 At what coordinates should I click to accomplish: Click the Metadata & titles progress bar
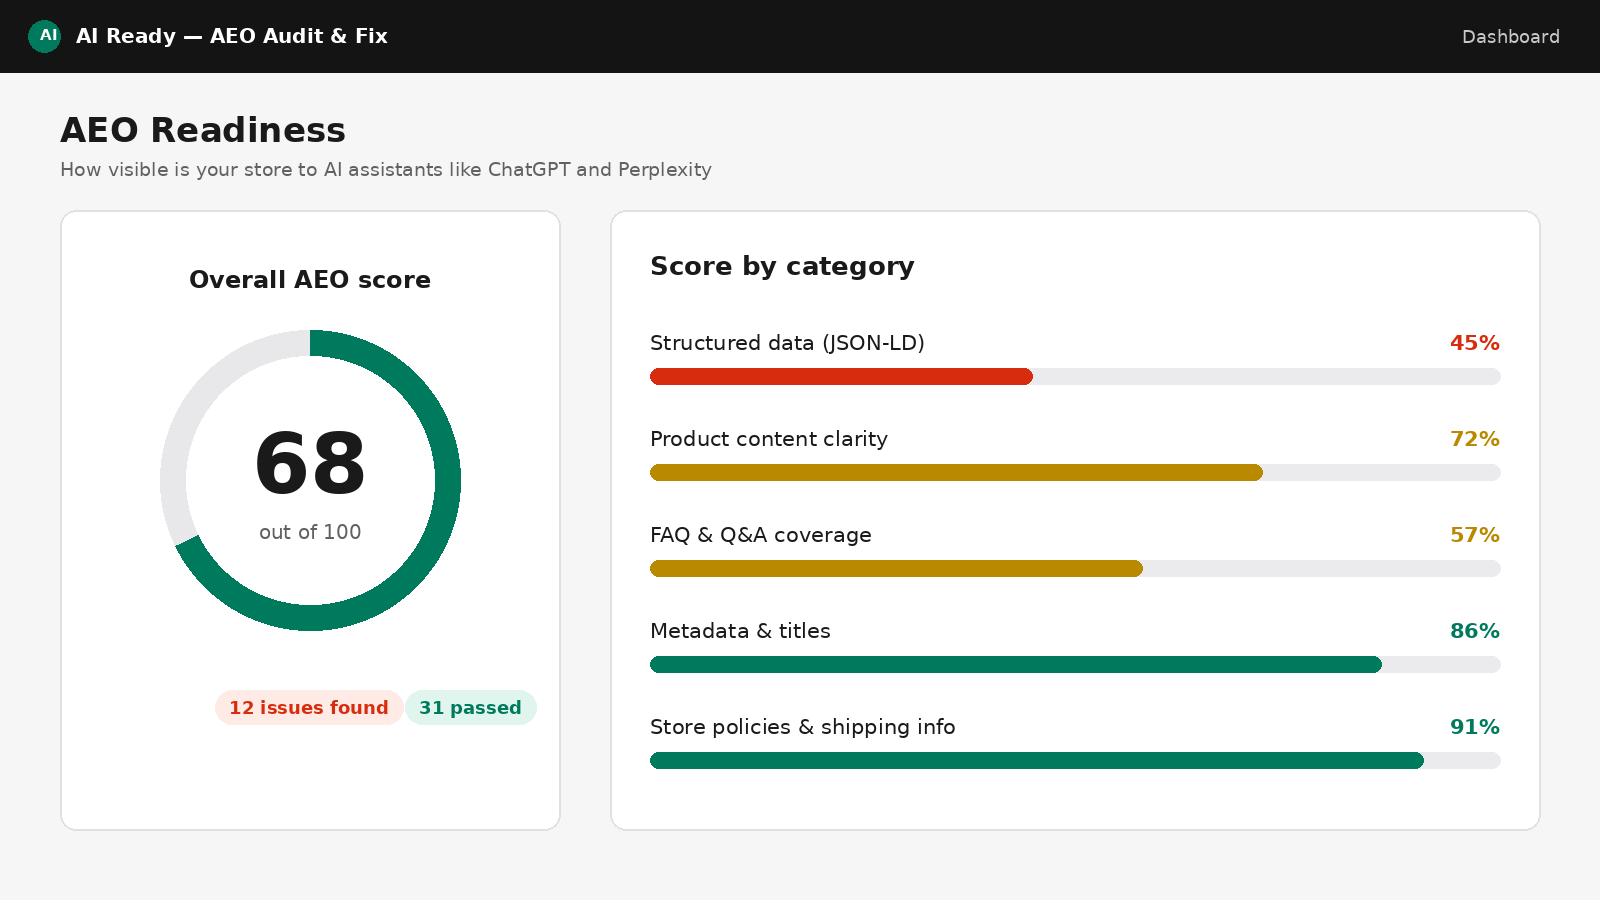[x=1075, y=664]
